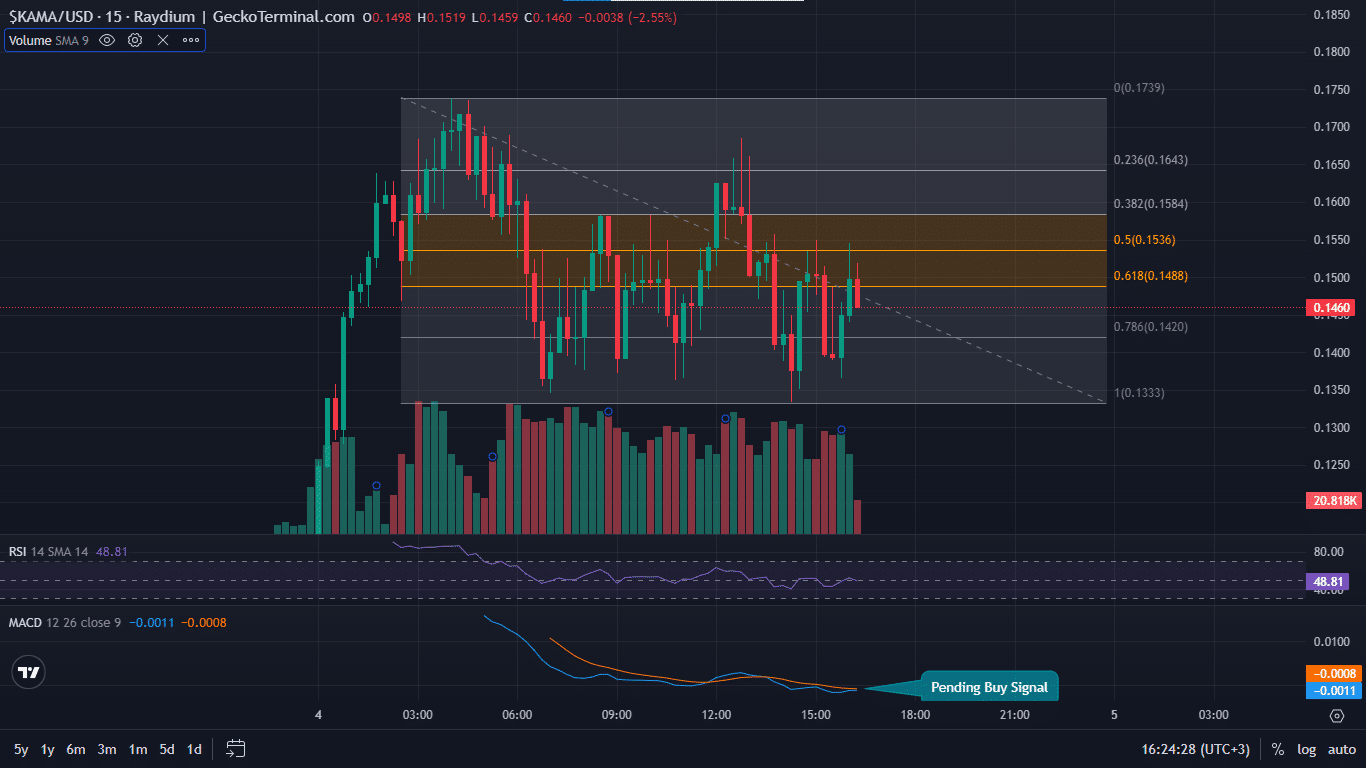This screenshot has width=1366, height=768.
Task: Open go-to-date calendar icon
Action: pos(236,748)
